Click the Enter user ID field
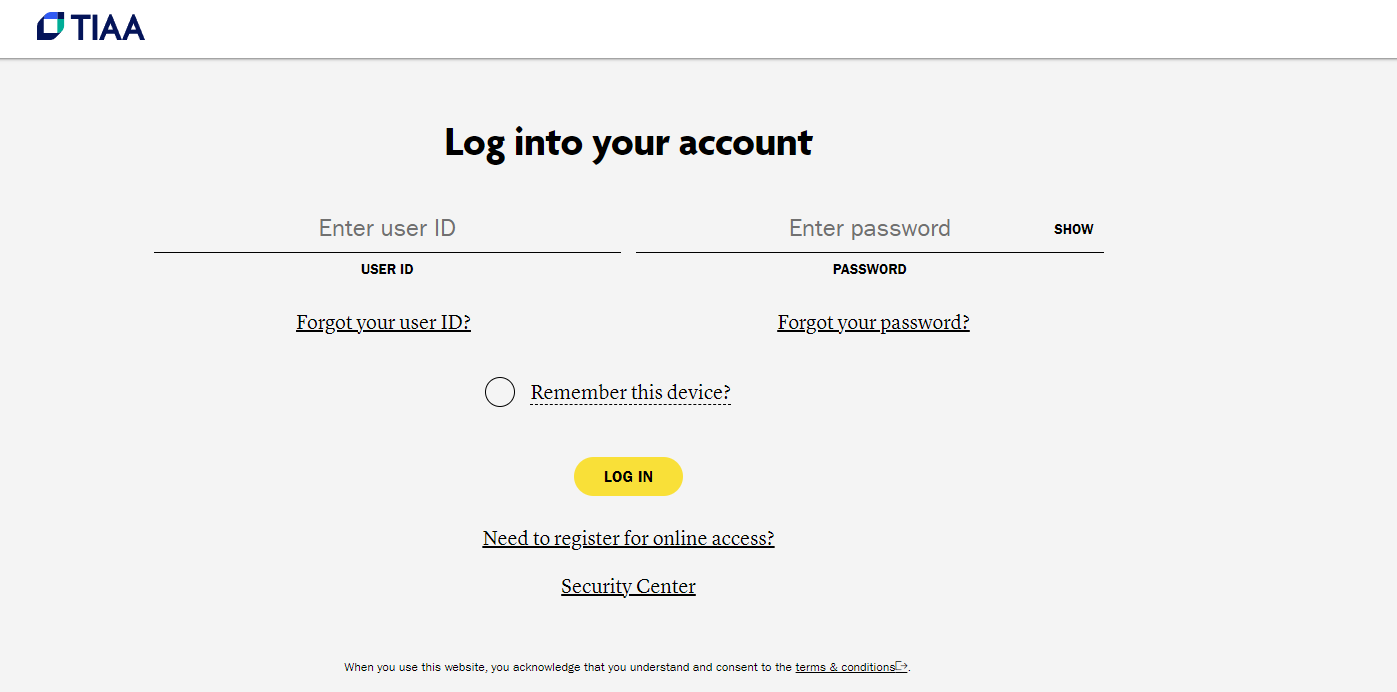Viewport: 1397px width, 692px height. (x=387, y=228)
